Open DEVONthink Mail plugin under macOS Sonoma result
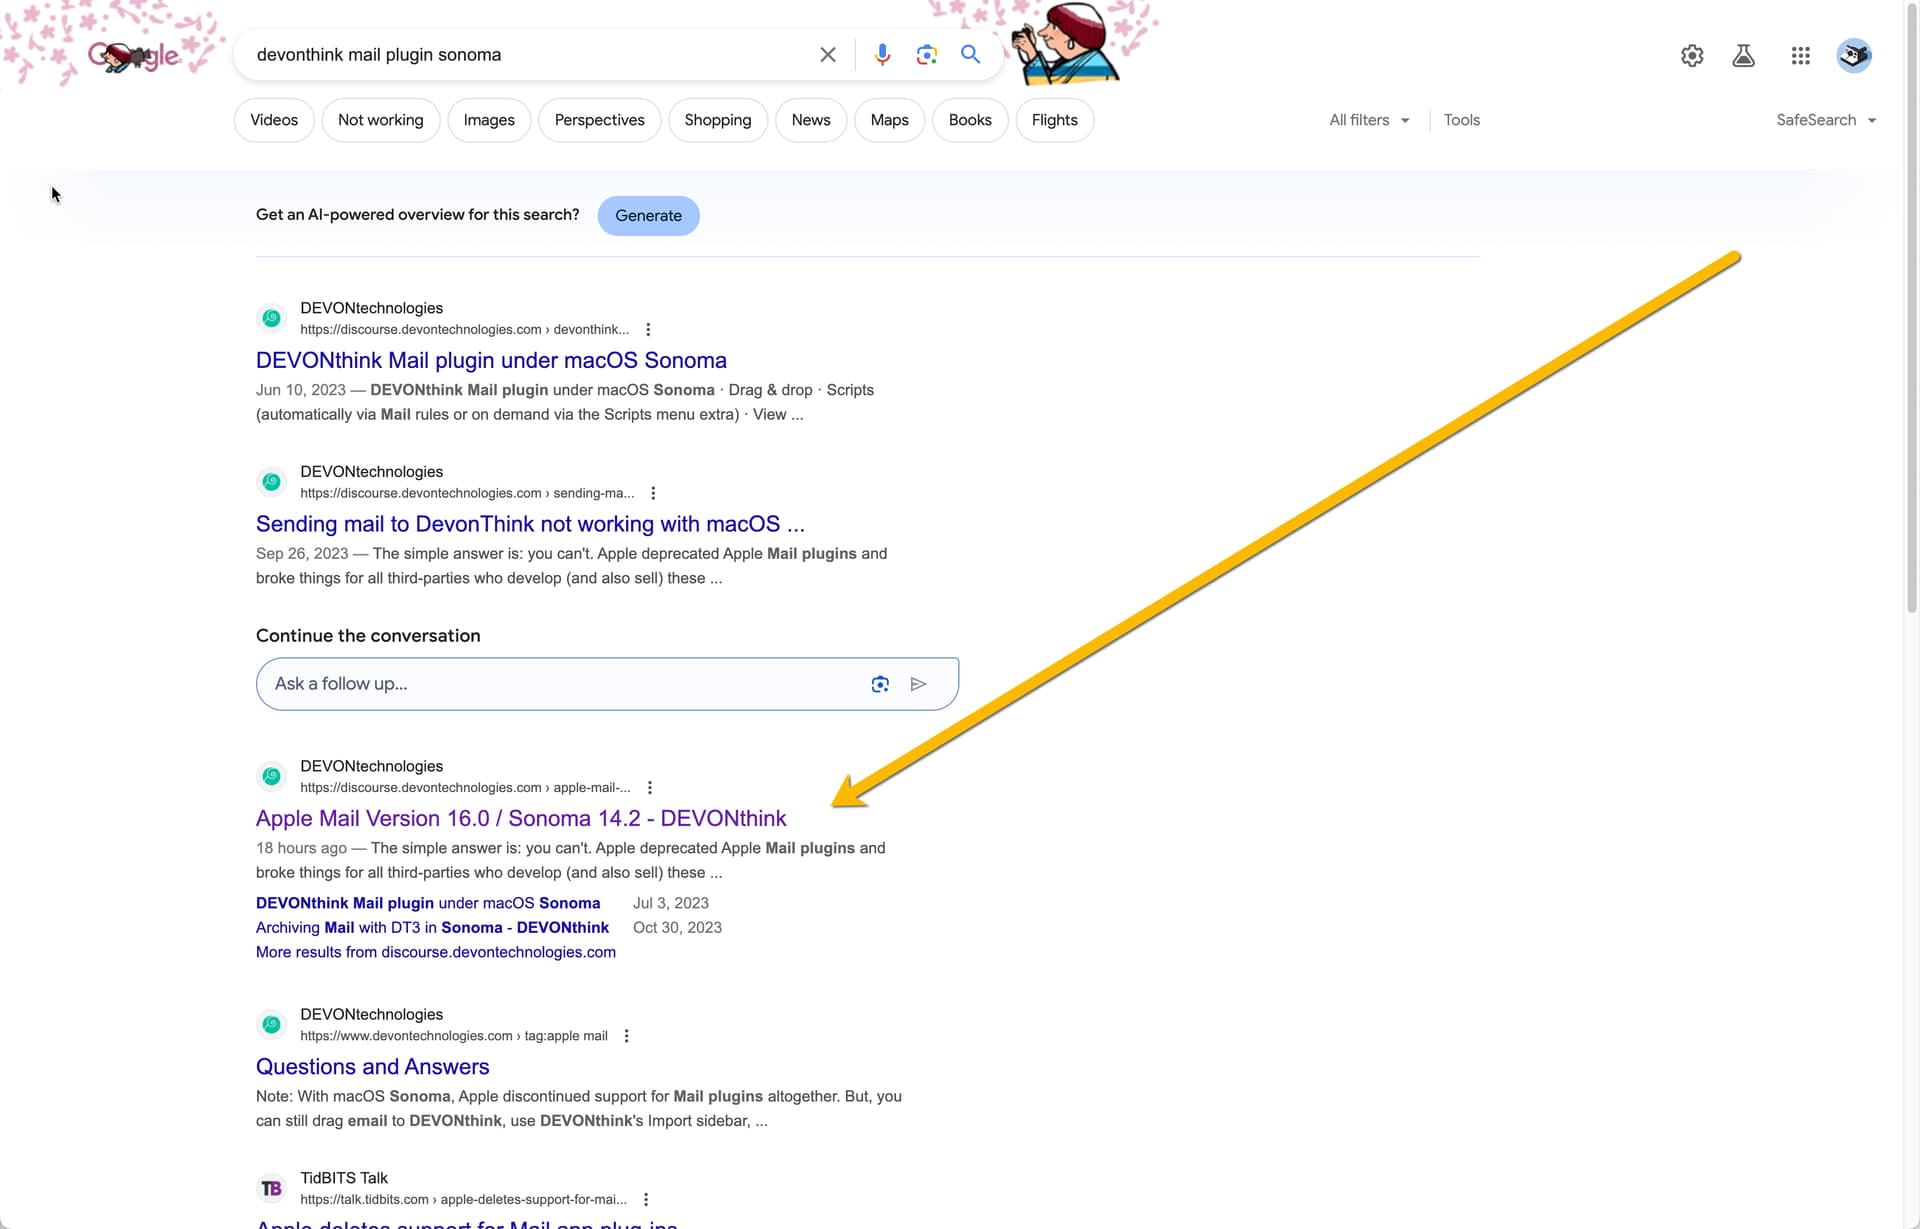Screen dimensions: 1920x1229 (491, 360)
